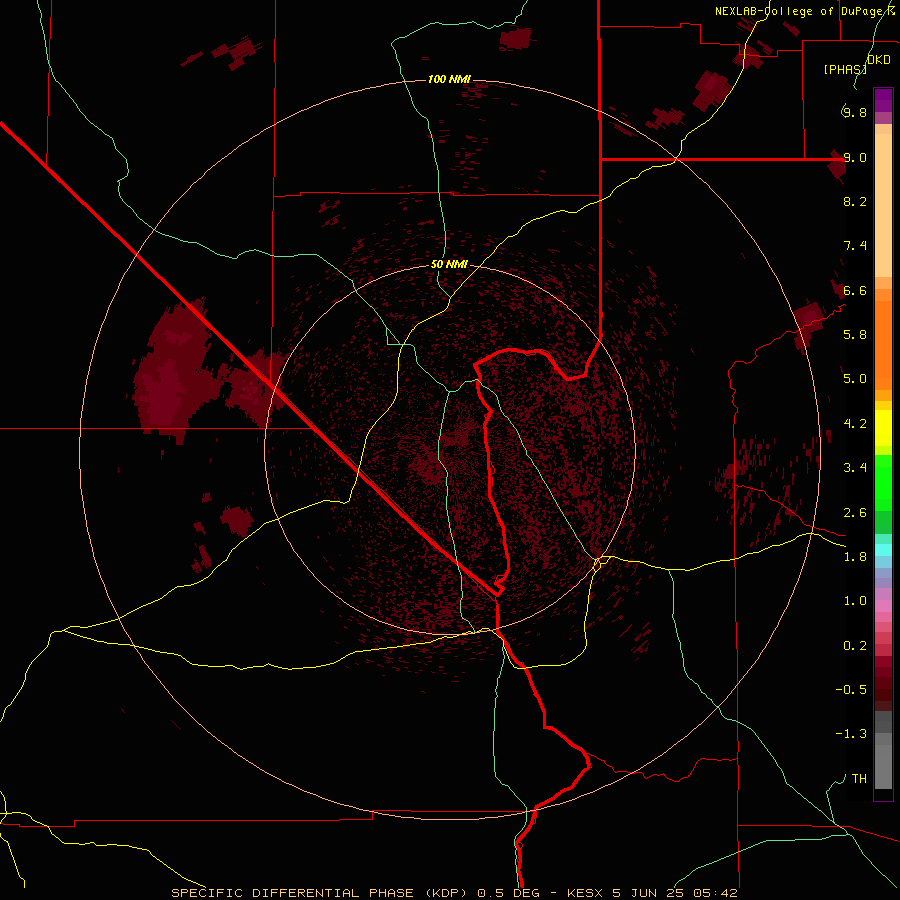Pick the bright green segment of the color bar

(883, 482)
